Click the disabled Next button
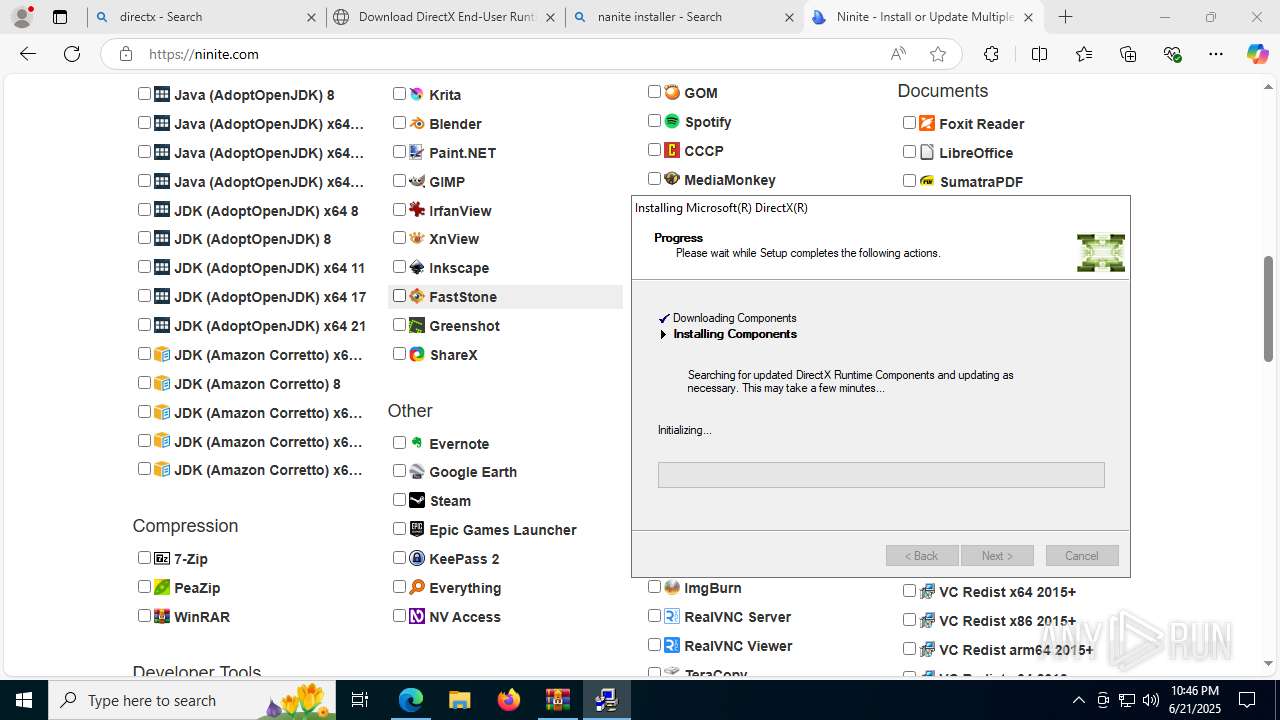 click(997, 556)
